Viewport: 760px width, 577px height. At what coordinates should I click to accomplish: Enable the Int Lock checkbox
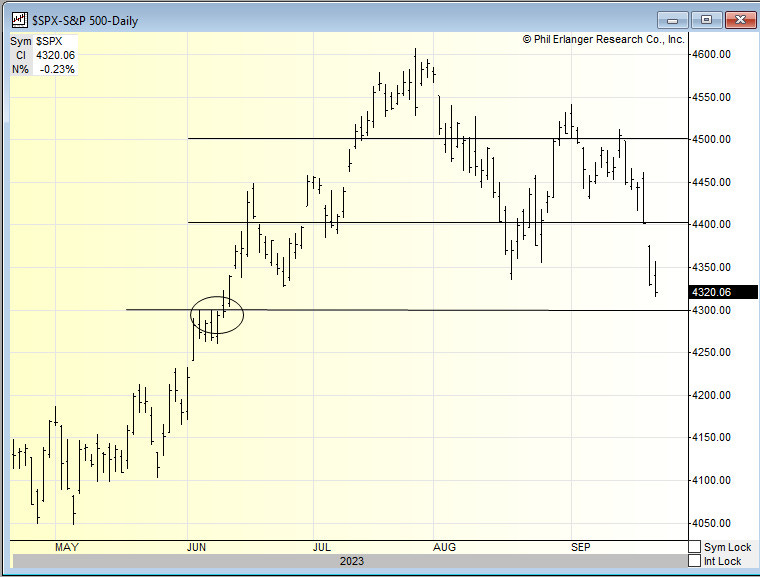coord(695,561)
